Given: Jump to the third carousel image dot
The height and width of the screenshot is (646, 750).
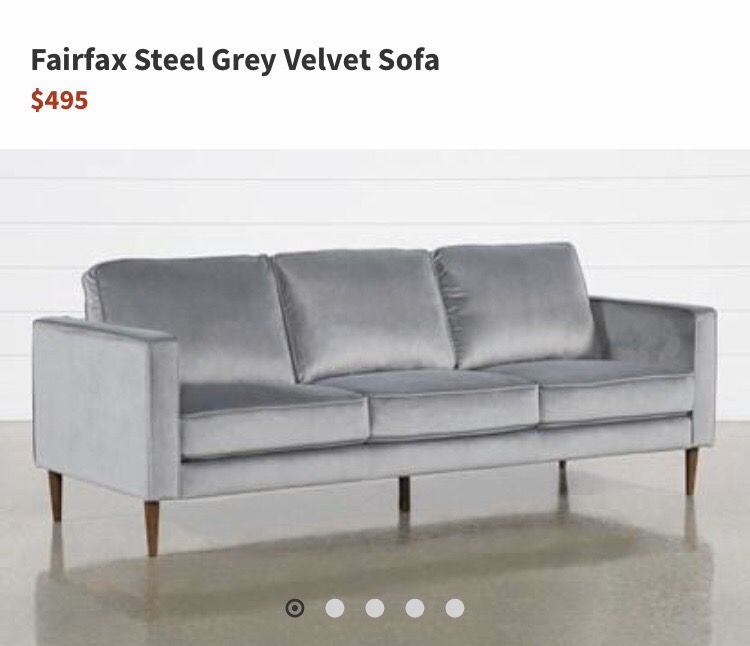Looking at the screenshot, I should (375, 608).
